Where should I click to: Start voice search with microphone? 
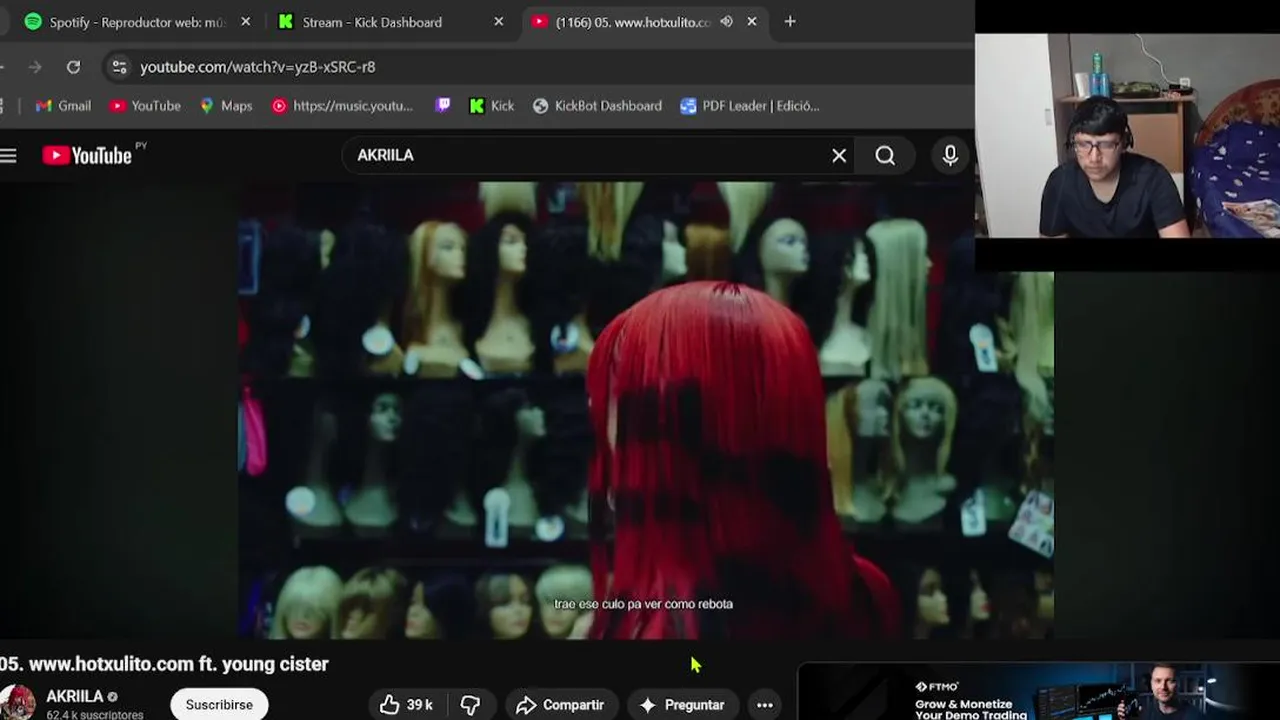coord(950,155)
